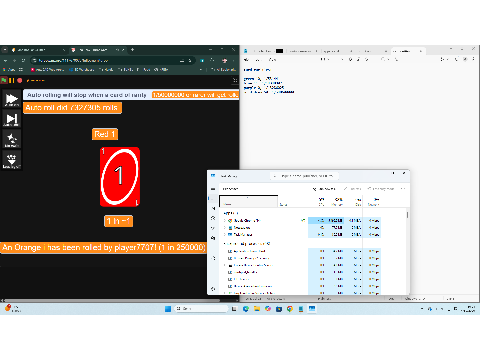Open Task Manager hamburger navigation menu
This screenshot has width=480, height=360.
[213, 189]
